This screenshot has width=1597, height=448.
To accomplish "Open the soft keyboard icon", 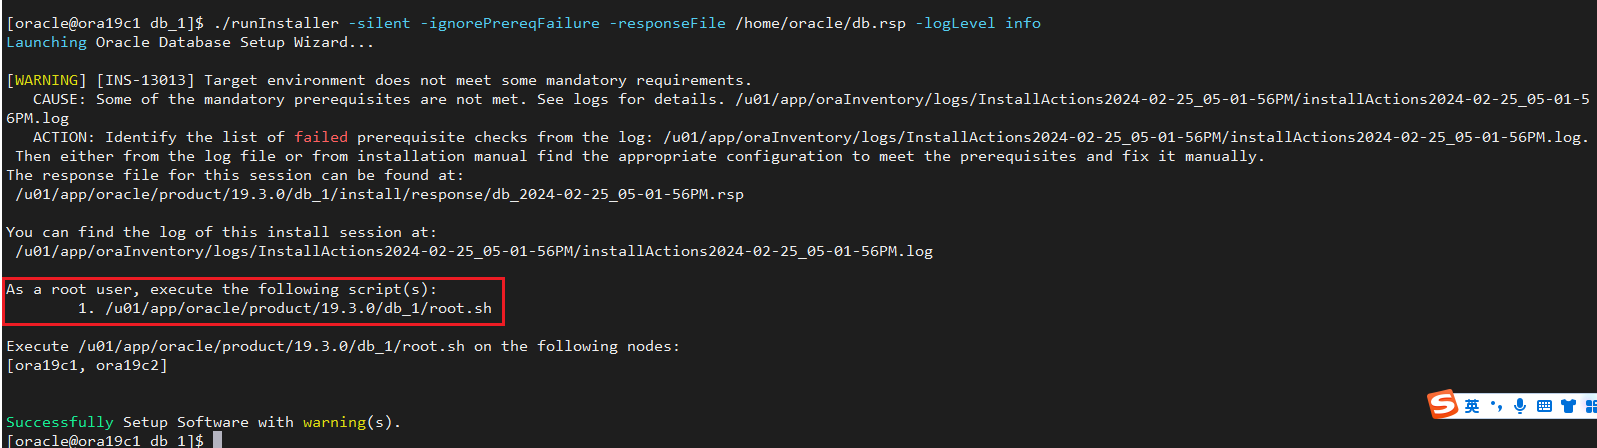I will [x=1544, y=406].
